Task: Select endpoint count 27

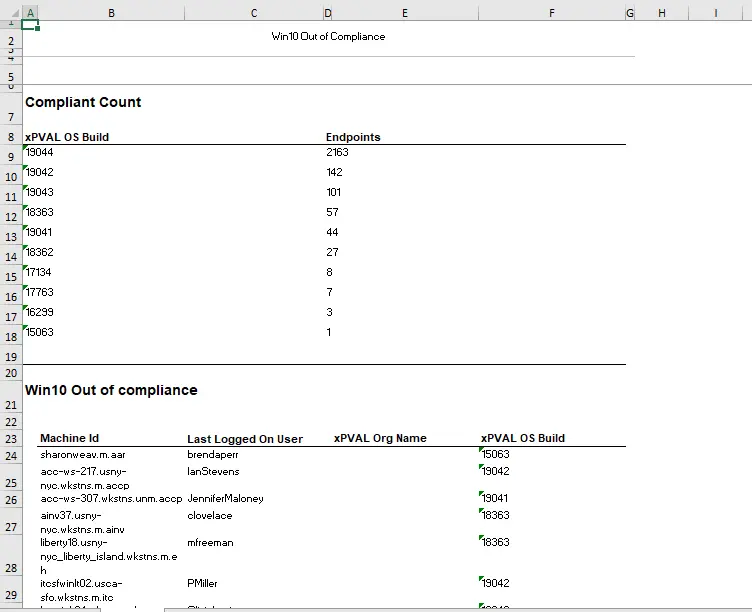Action: pos(332,252)
